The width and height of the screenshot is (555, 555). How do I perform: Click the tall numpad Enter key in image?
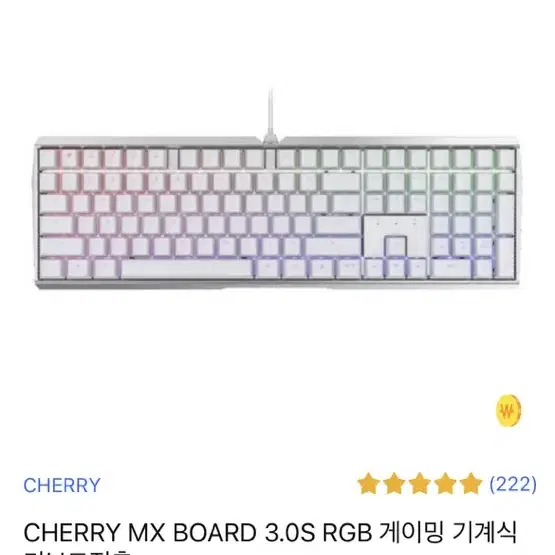click(506, 258)
